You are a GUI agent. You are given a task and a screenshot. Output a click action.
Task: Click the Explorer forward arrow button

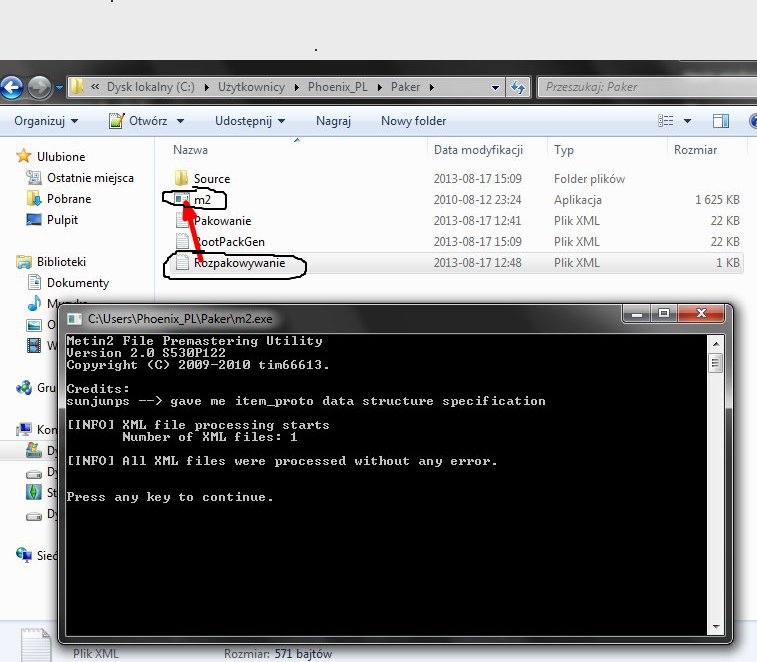(x=40, y=87)
